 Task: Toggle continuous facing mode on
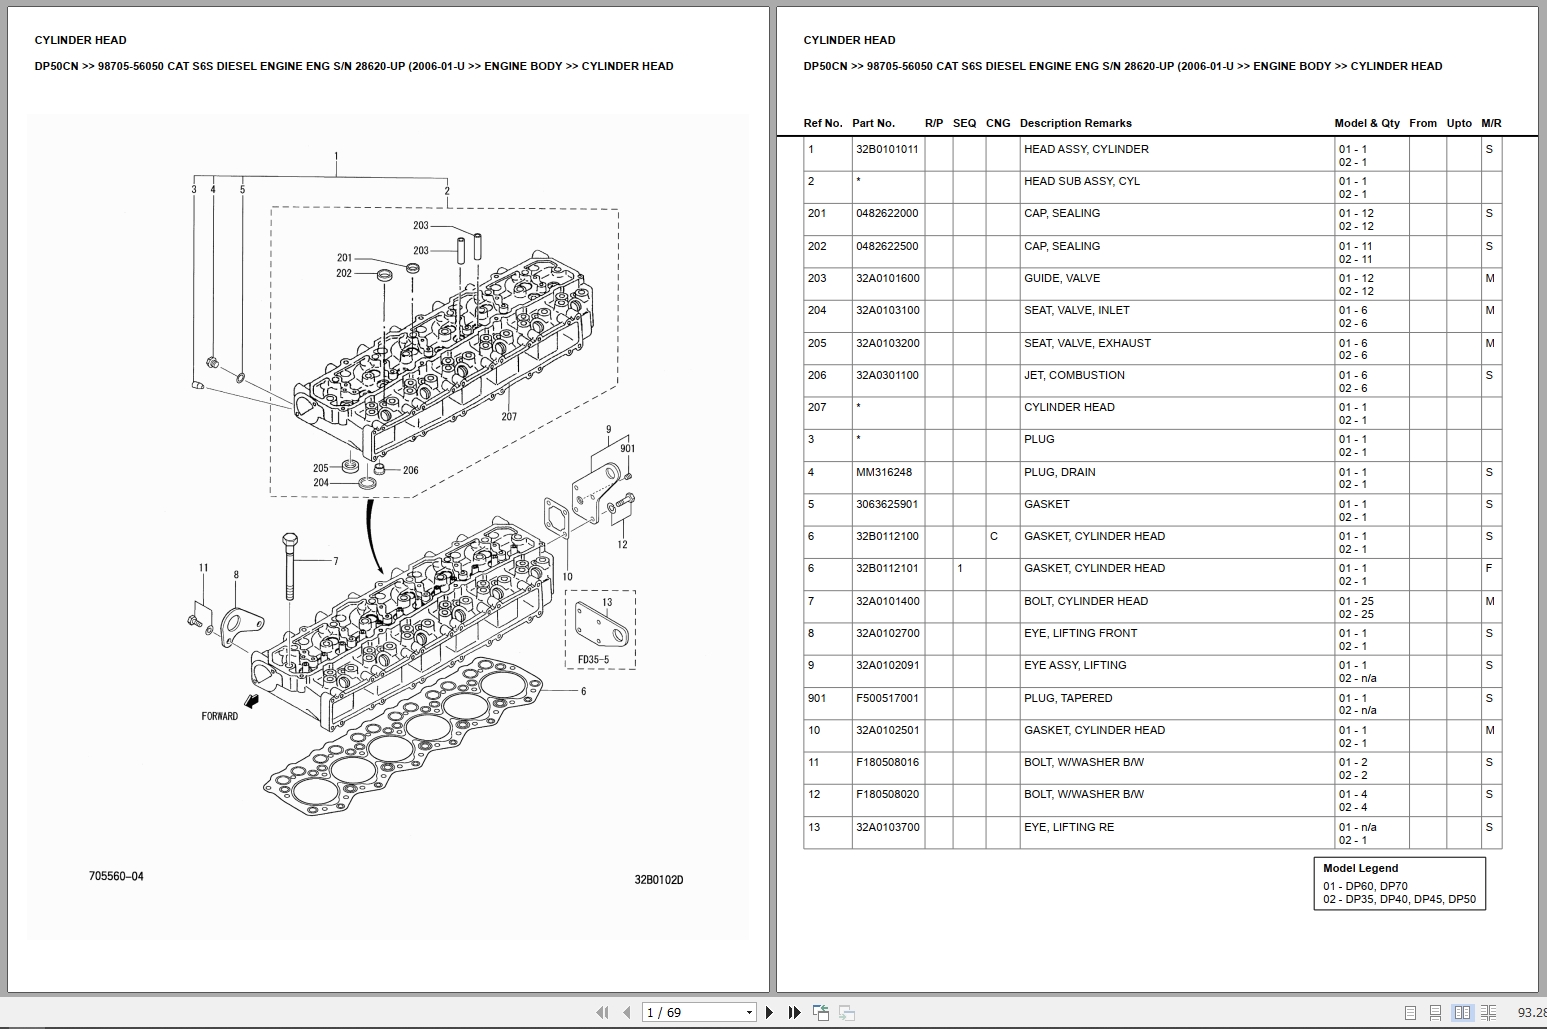(x=1489, y=1012)
